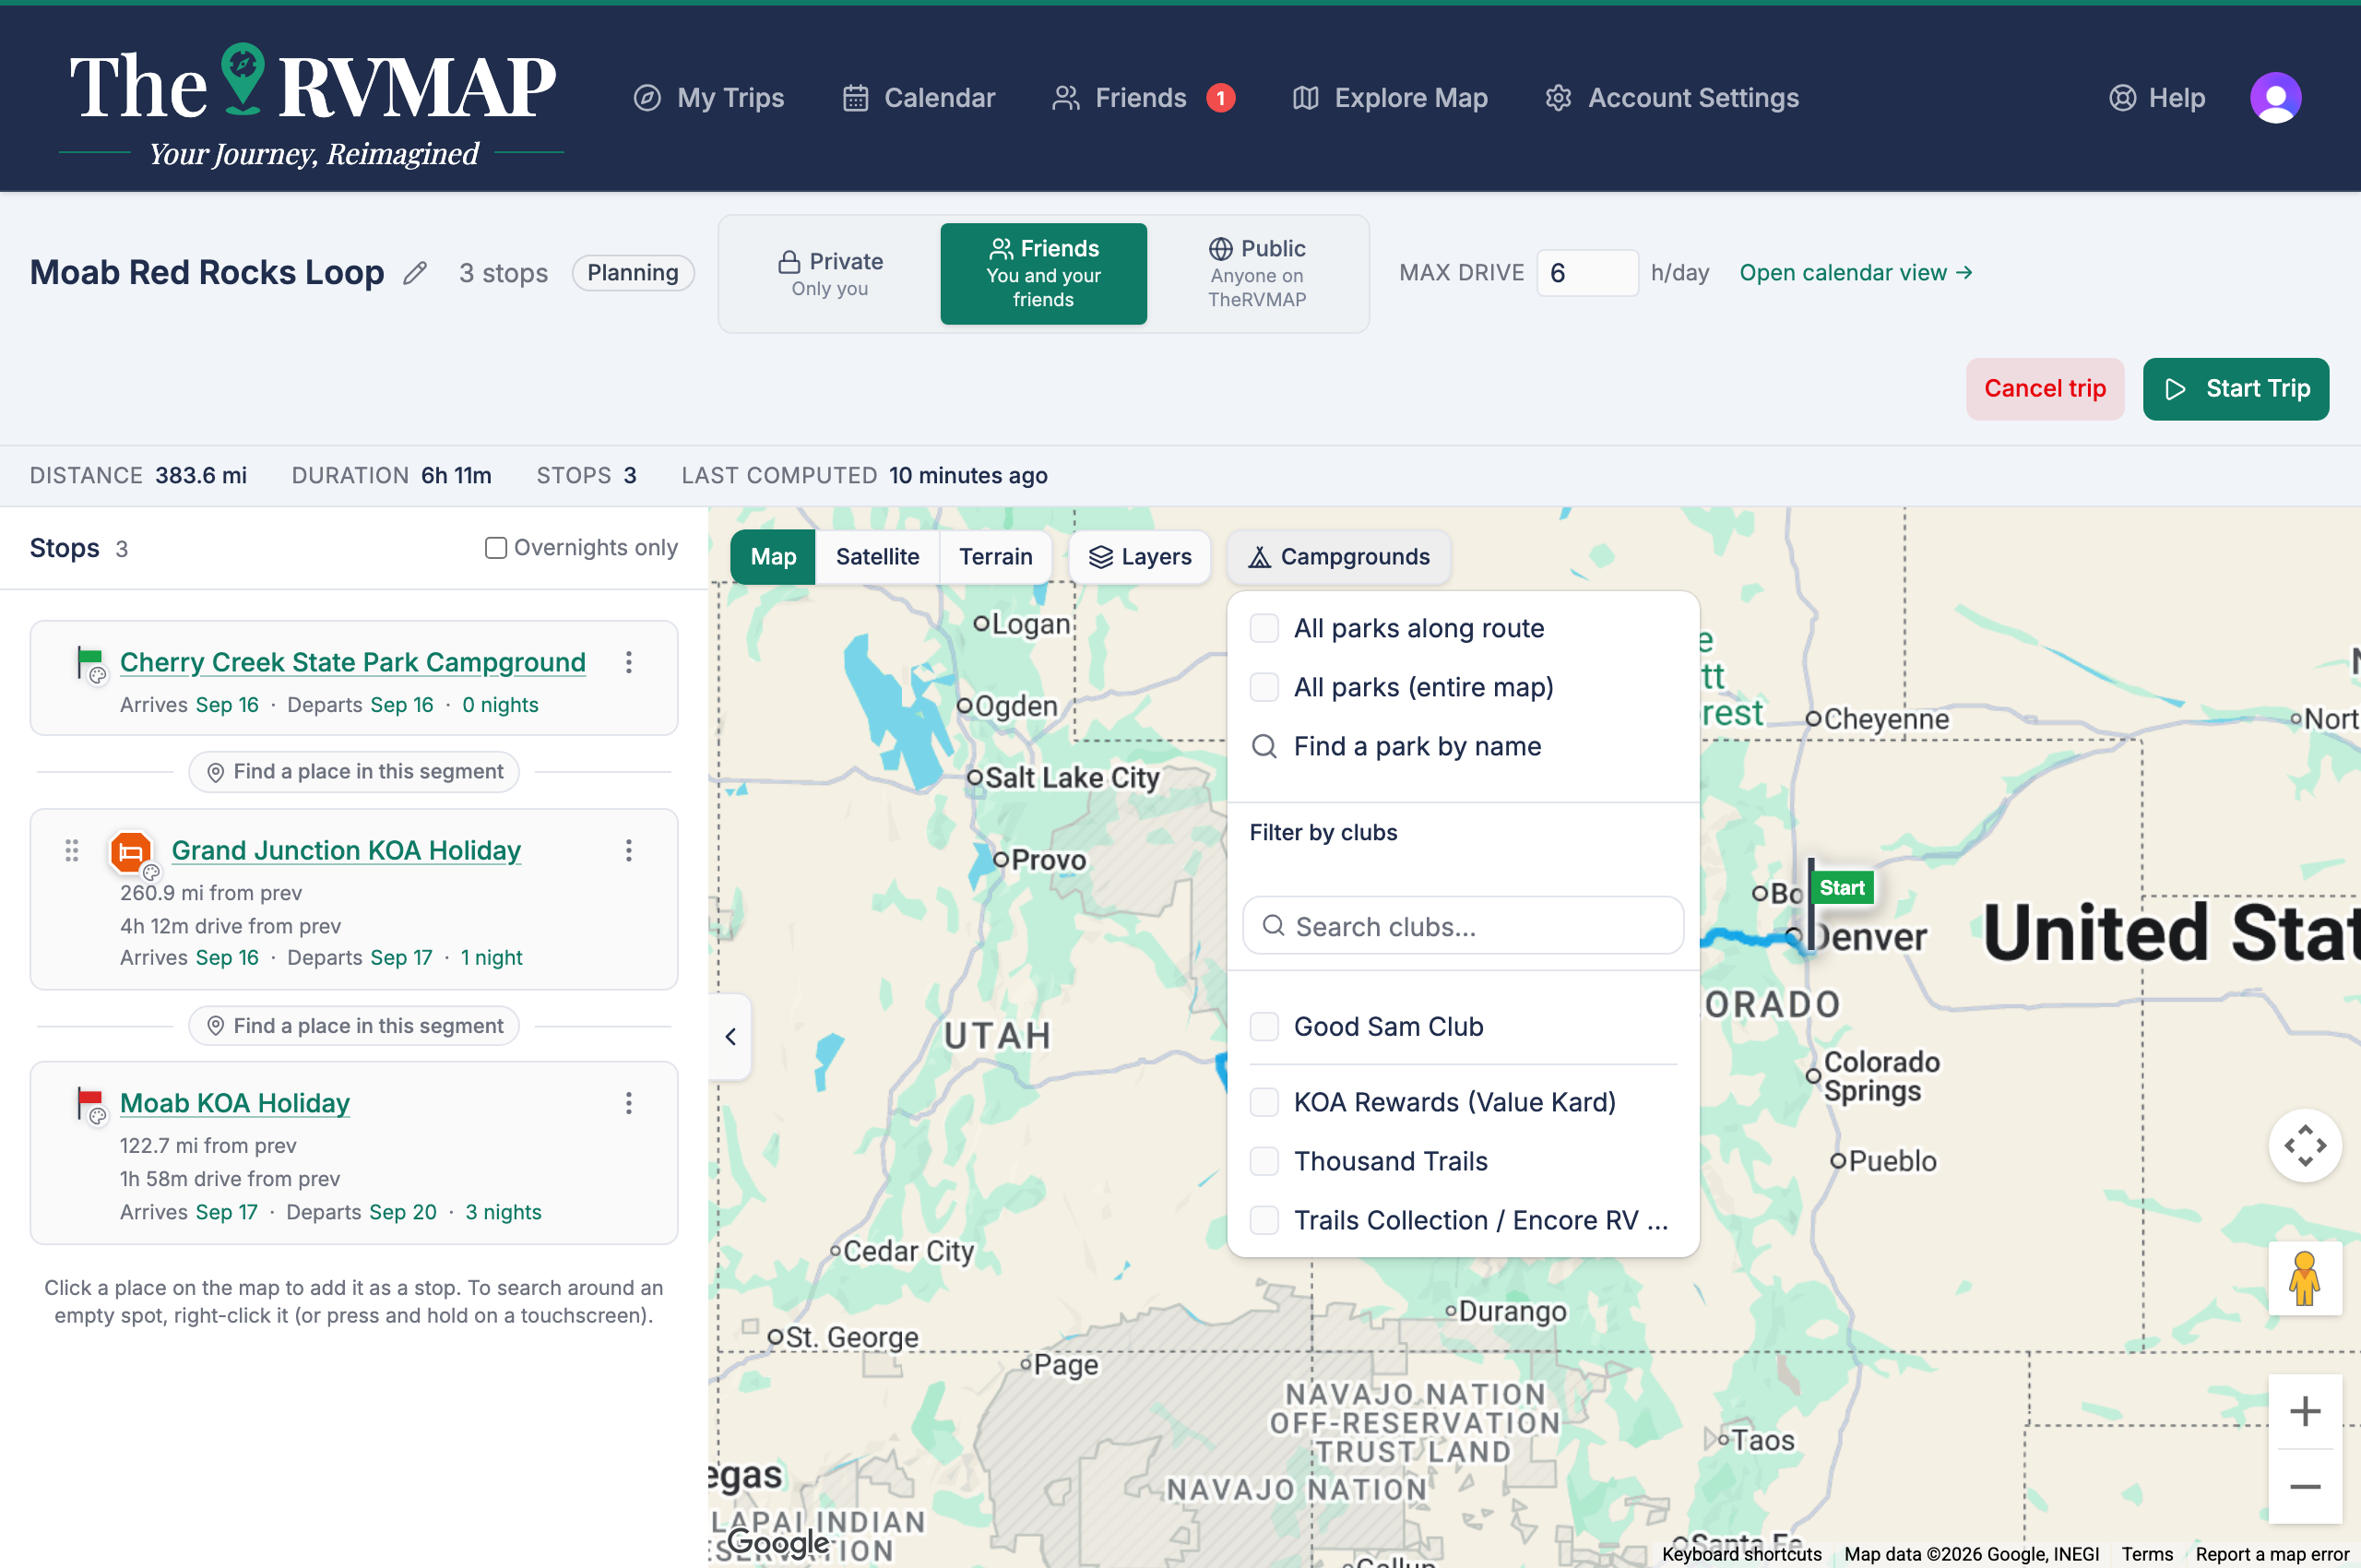Open Grand Junction KOA Holiday link
2361x1568 pixels.
(x=346, y=850)
